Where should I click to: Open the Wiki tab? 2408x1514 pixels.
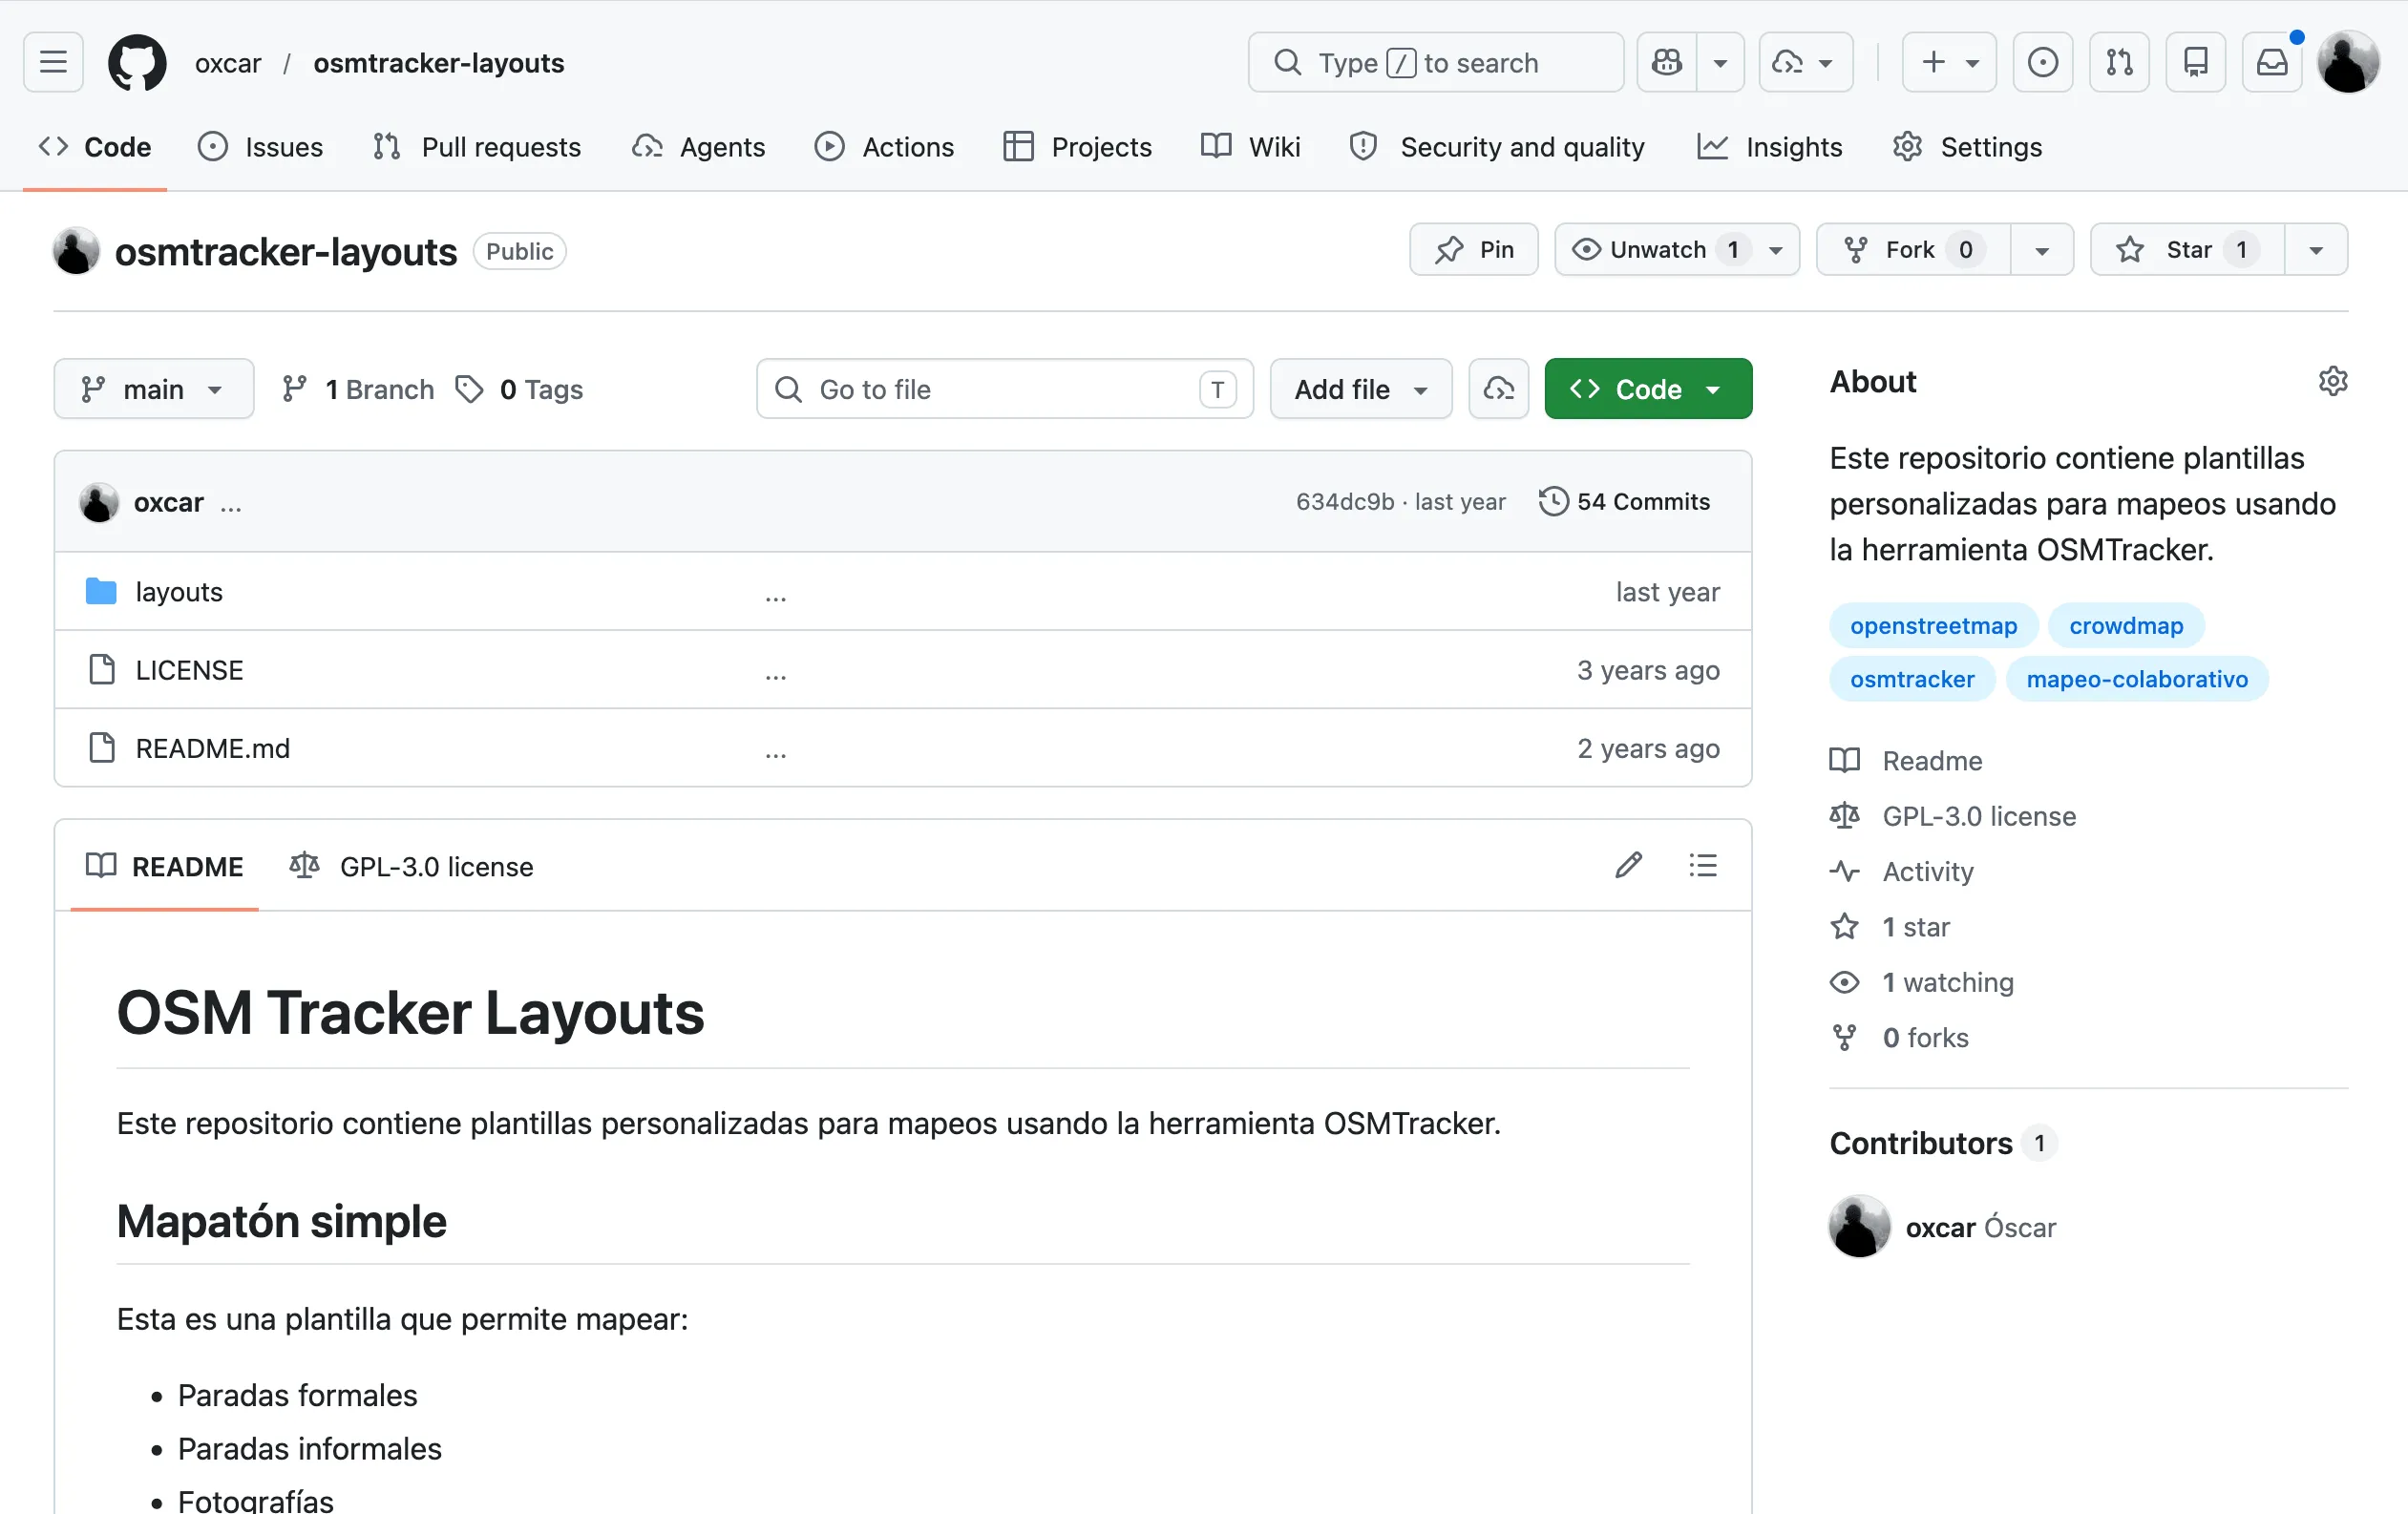tap(1250, 147)
